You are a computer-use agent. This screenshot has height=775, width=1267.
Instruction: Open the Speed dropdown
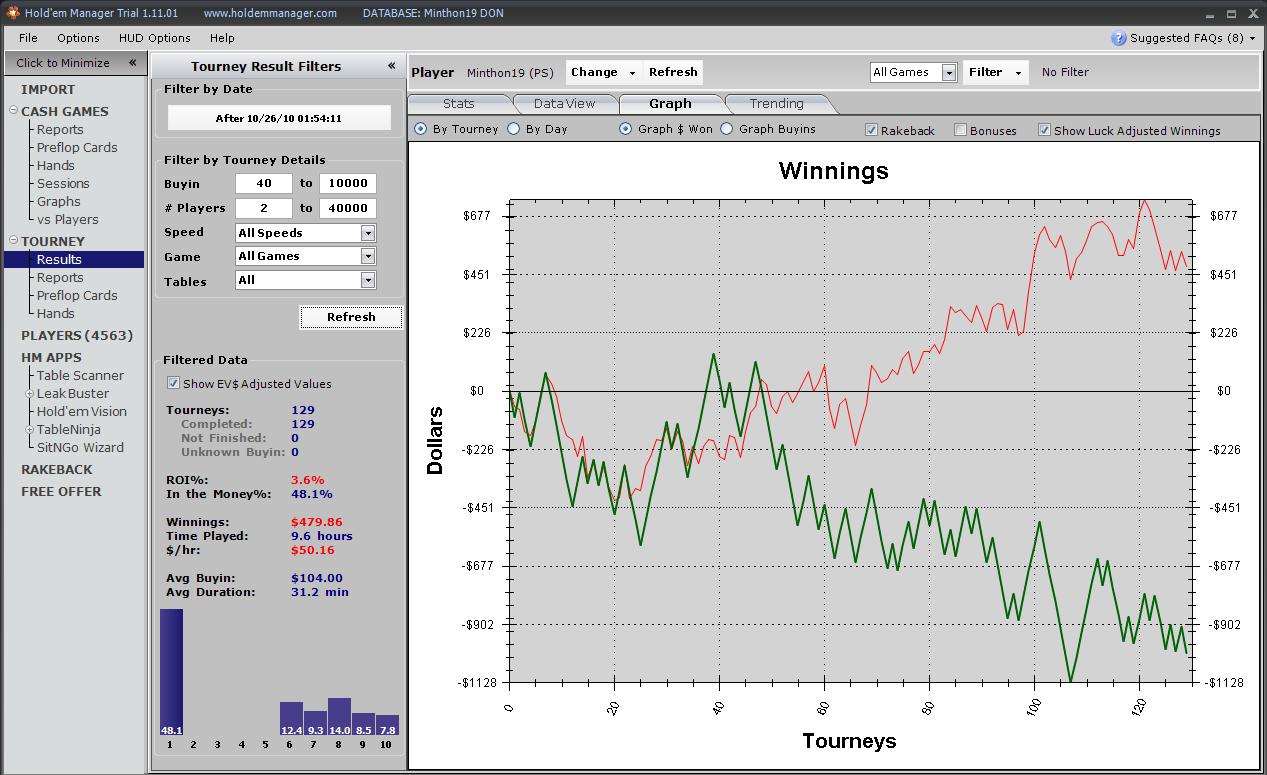tap(367, 233)
